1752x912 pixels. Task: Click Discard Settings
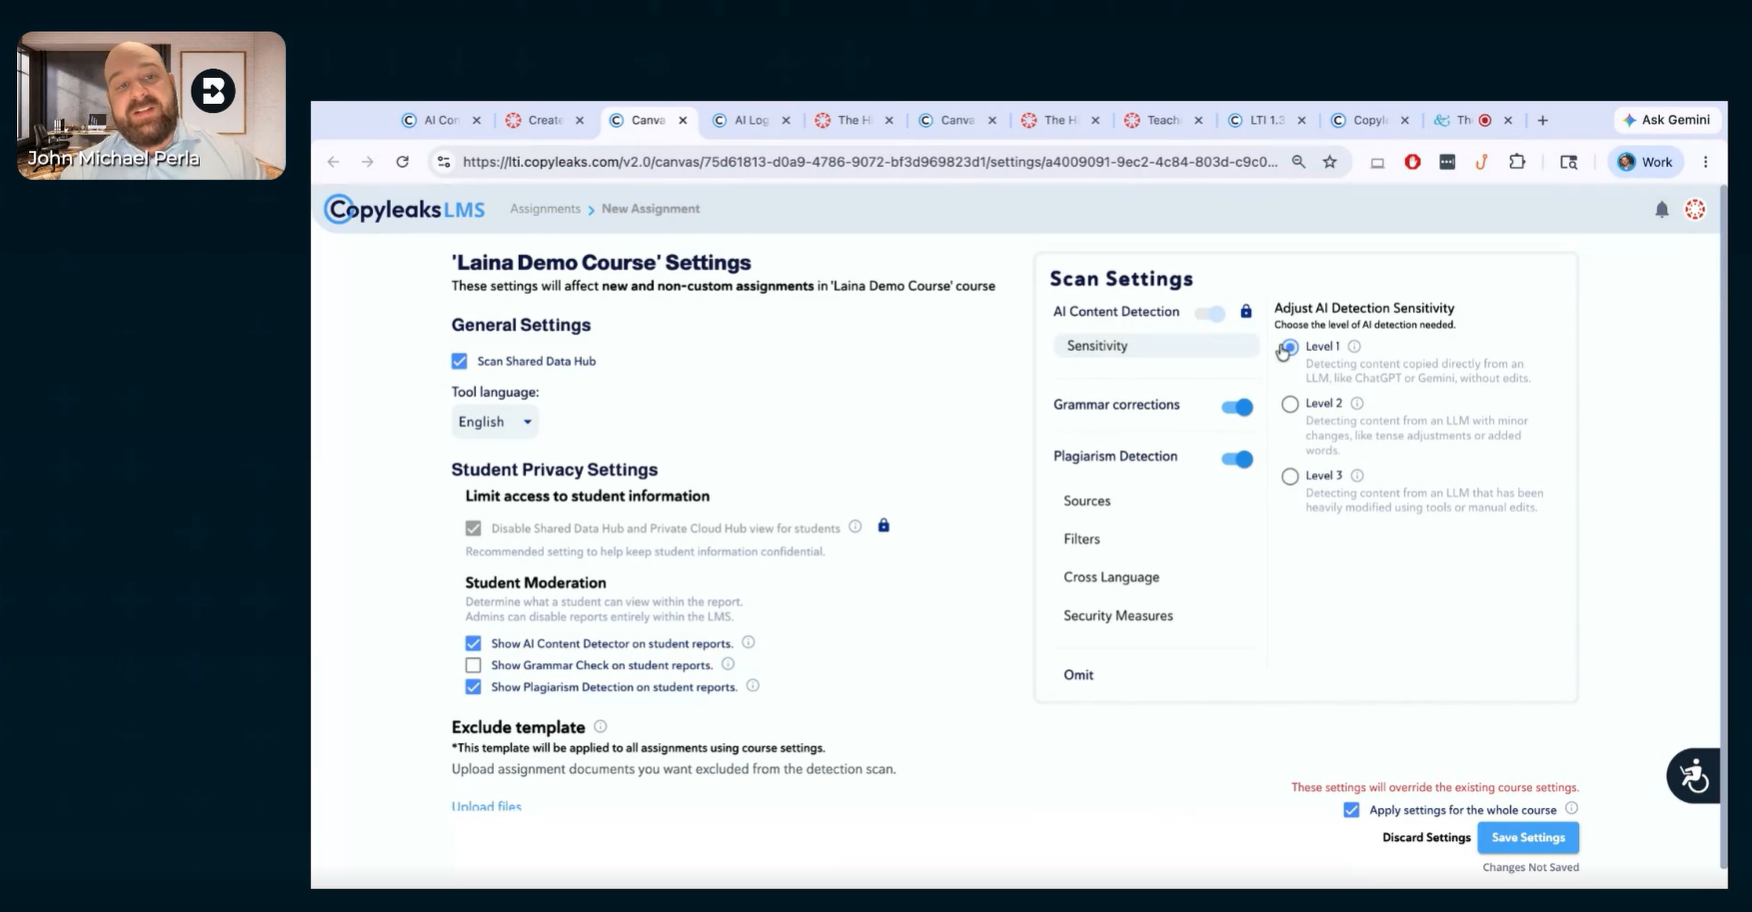pyautogui.click(x=1426, y=837)
